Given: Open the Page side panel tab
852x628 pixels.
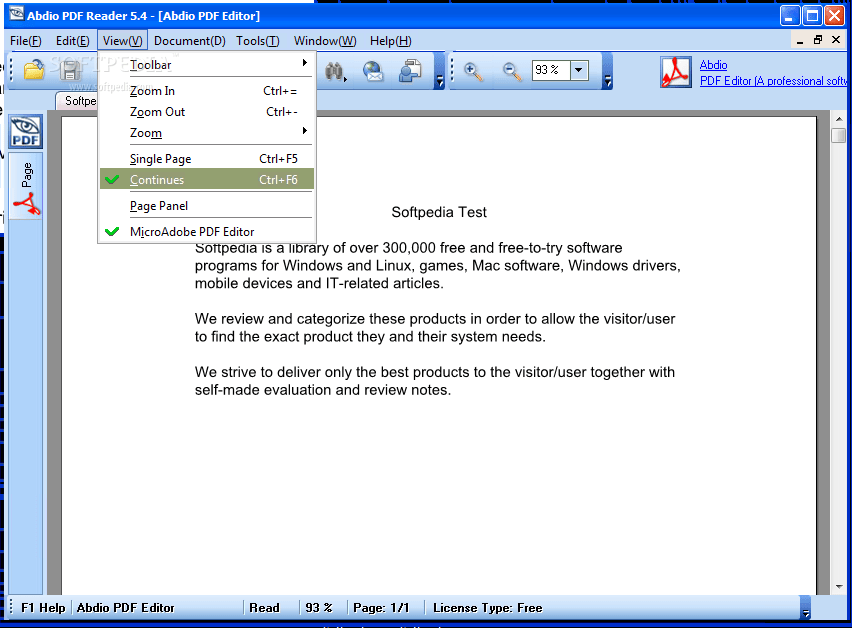Looking at the screenshot, I should 26,174.
